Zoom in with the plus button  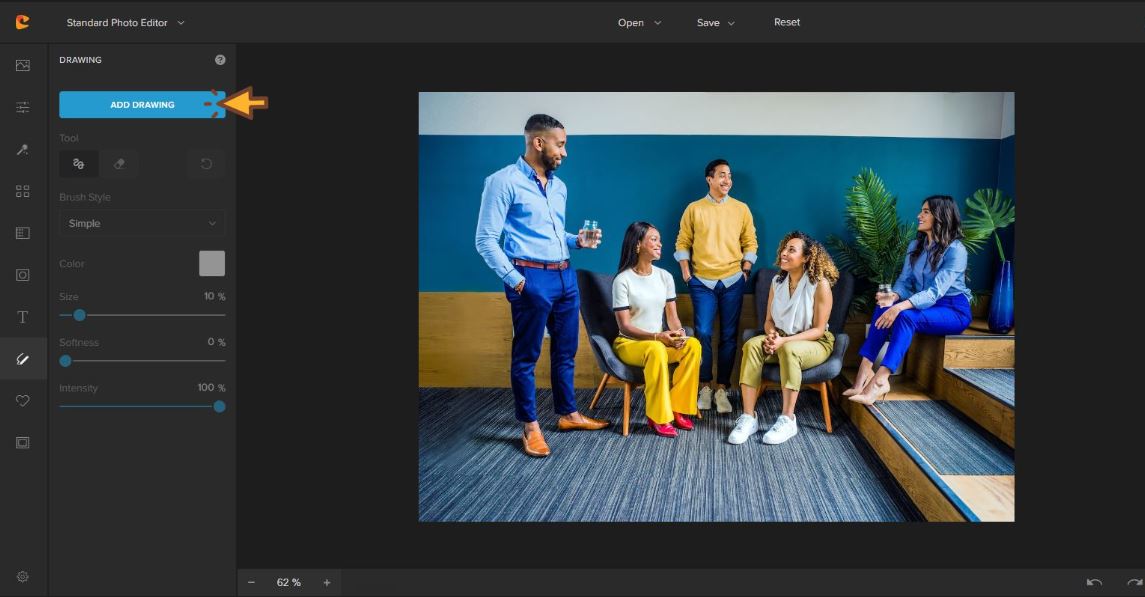point(326,582)
